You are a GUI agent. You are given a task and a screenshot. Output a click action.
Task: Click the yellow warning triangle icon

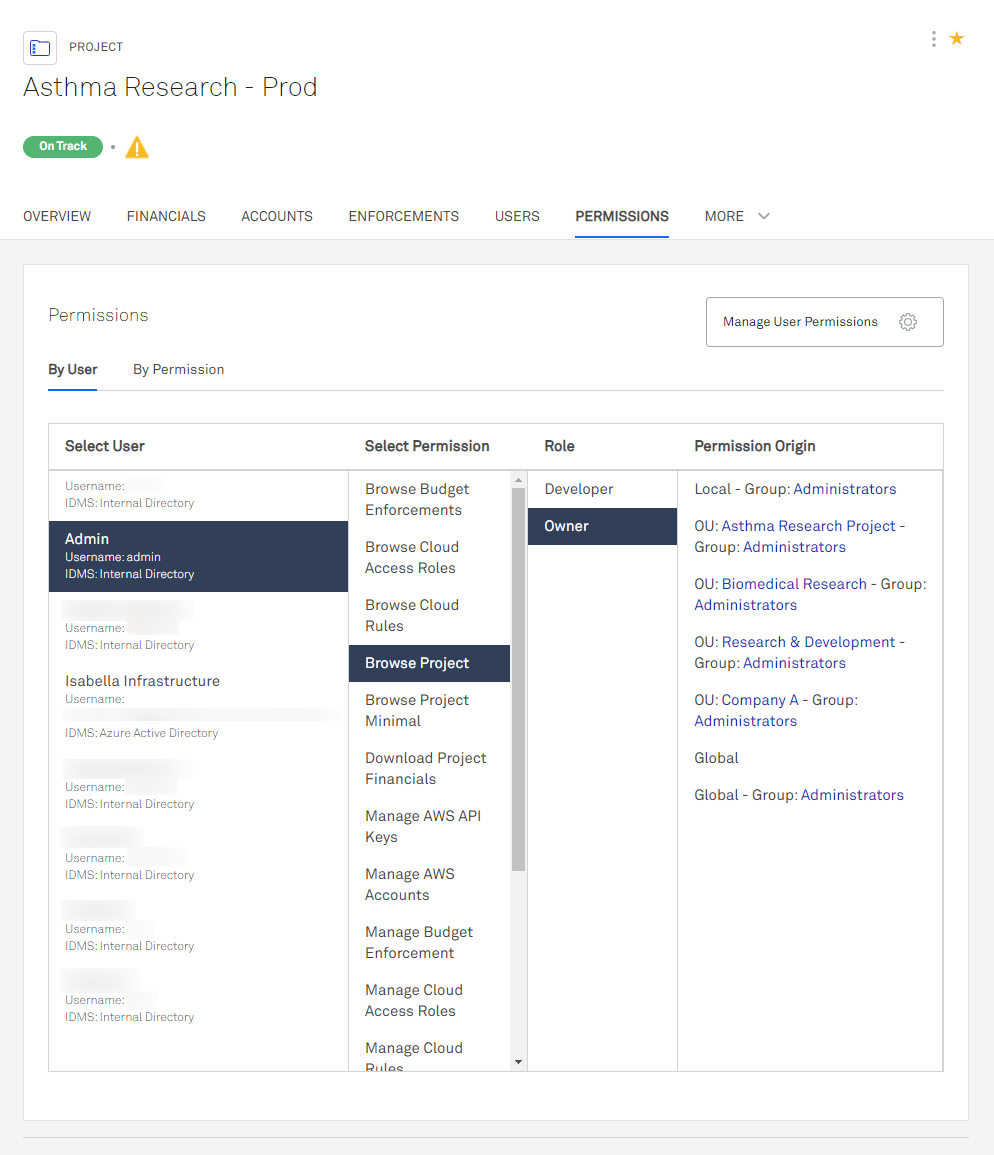pos(137,147)
